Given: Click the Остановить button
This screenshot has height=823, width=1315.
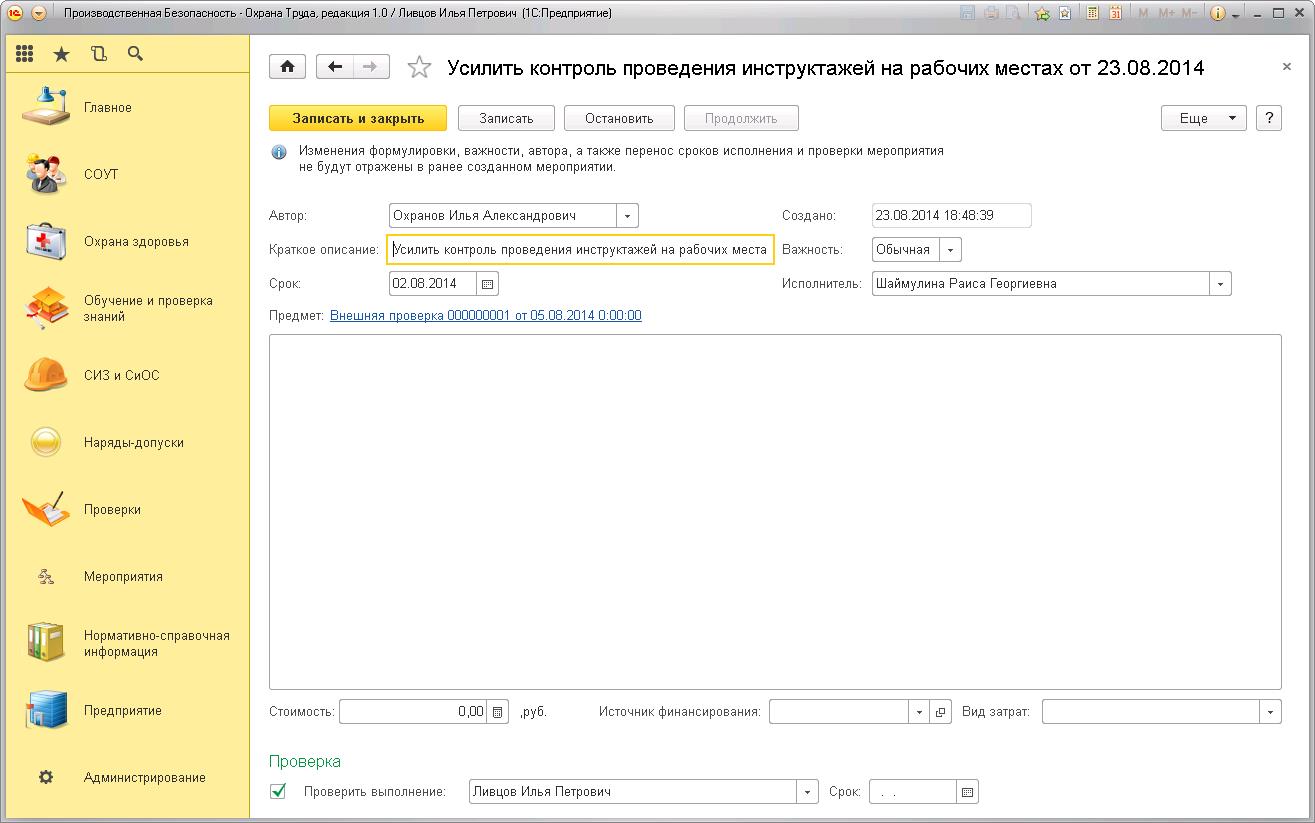Looking at the screenshot, I should [x=619, y=118].
